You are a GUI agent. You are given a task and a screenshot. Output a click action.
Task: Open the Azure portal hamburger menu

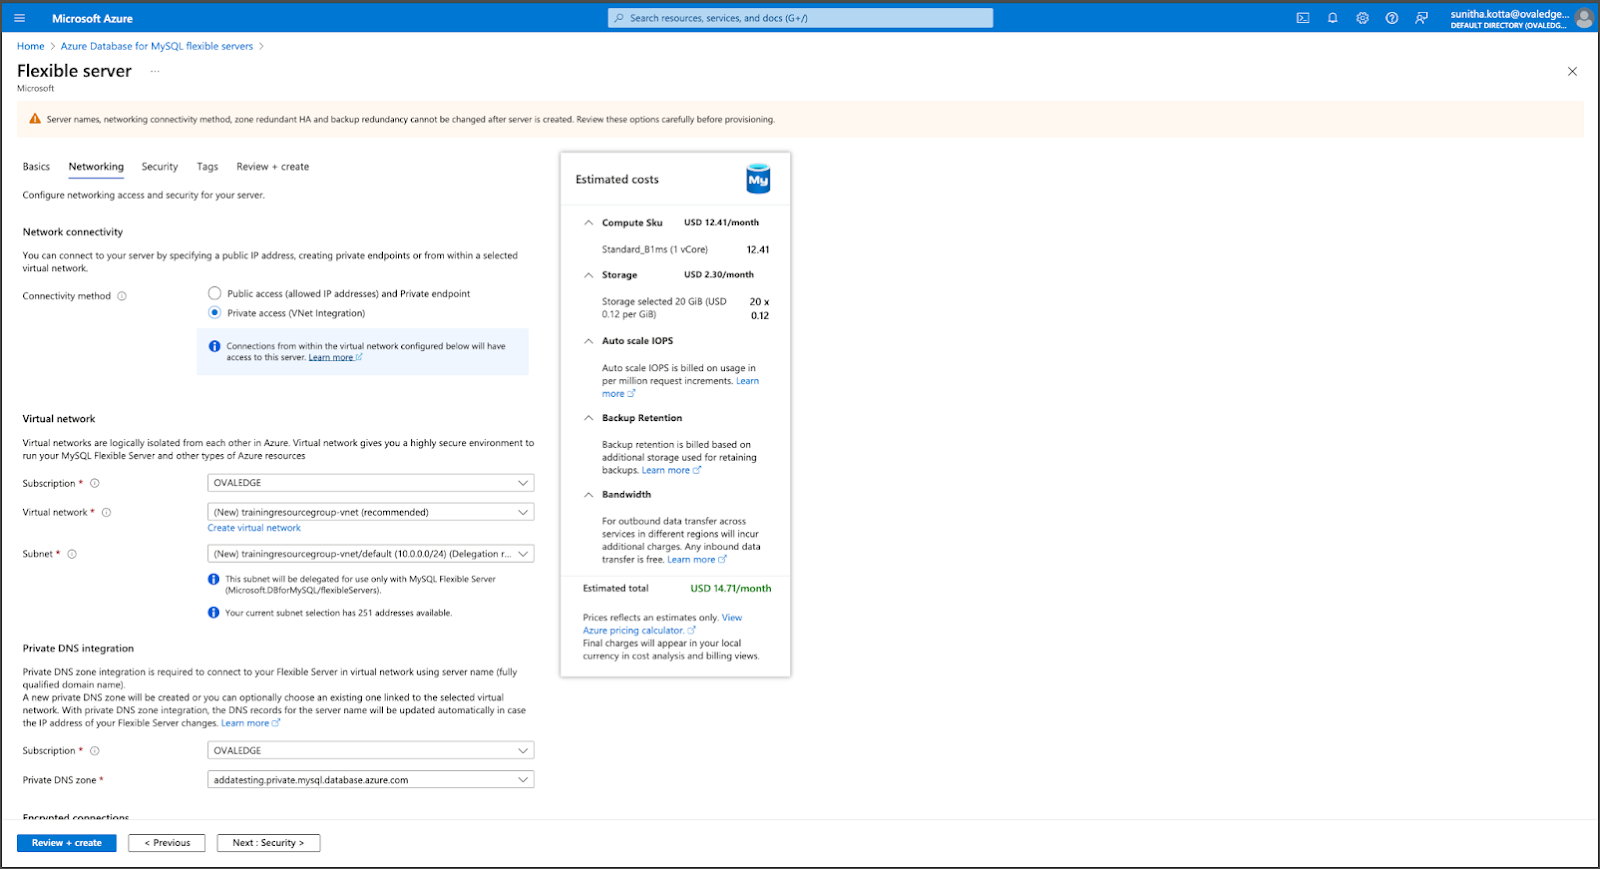(19, 18)
